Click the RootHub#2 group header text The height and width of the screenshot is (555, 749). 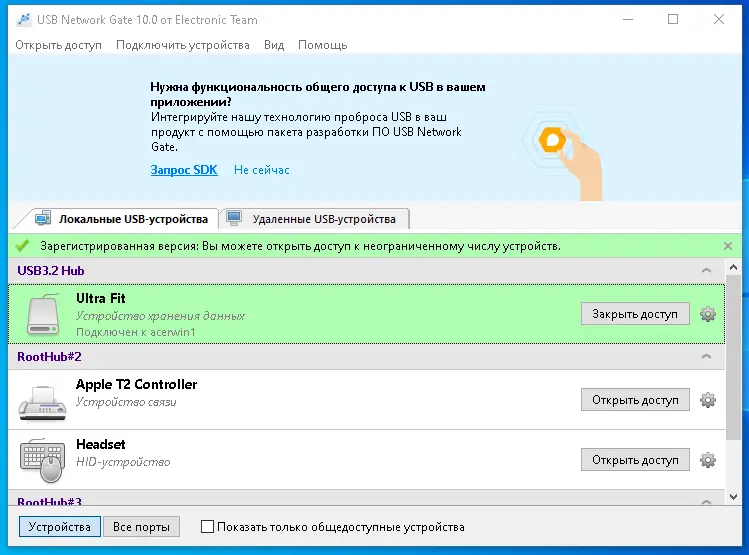(x=49, y=357)
